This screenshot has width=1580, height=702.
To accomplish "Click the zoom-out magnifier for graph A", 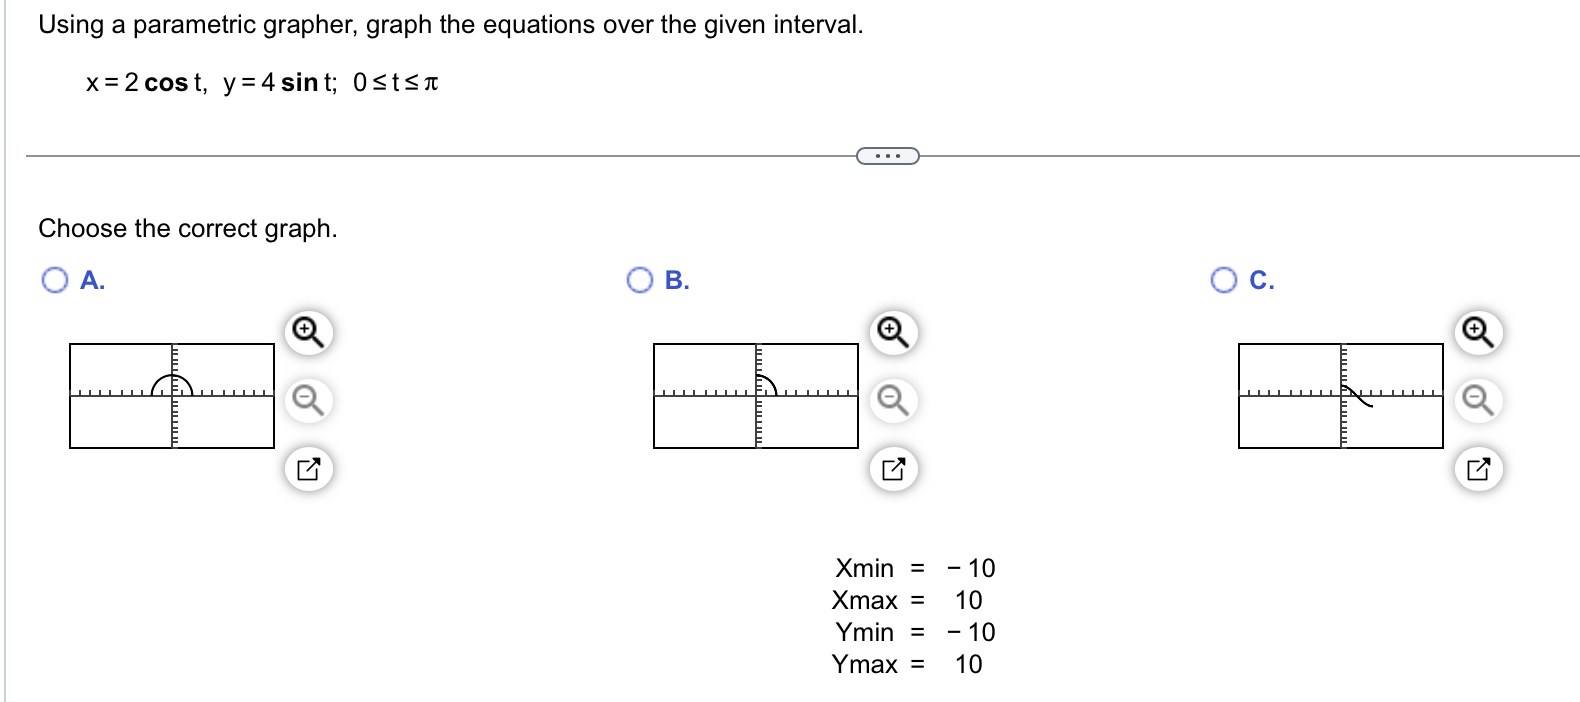I will [306, 396].
